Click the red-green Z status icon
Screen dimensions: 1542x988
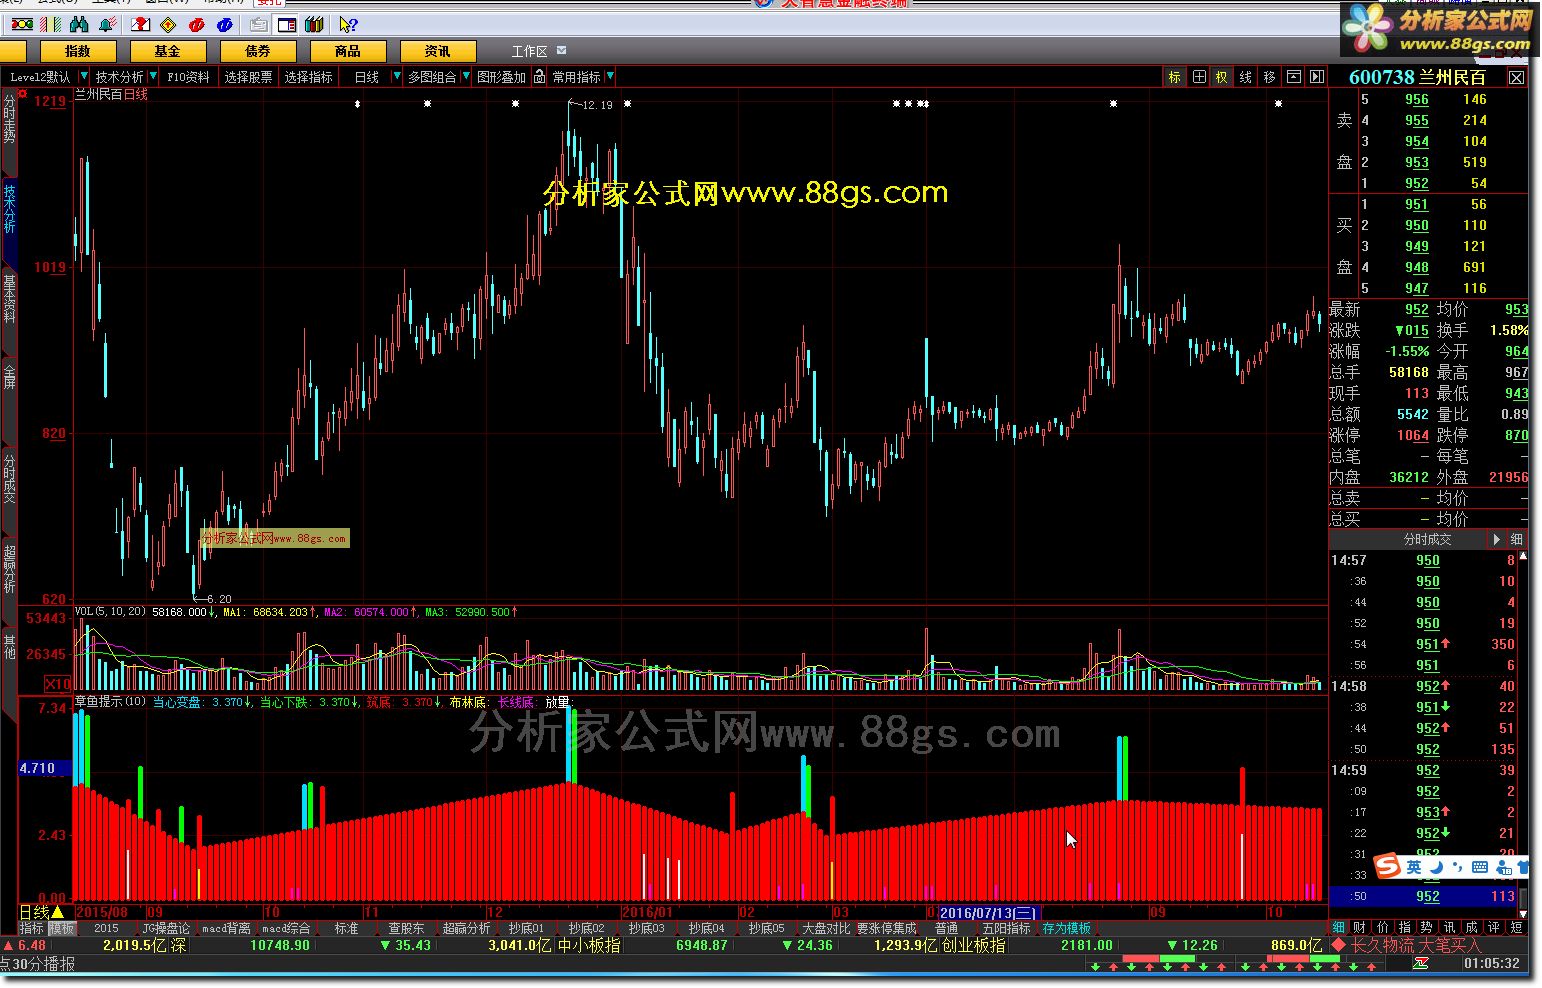(1421, 963)
